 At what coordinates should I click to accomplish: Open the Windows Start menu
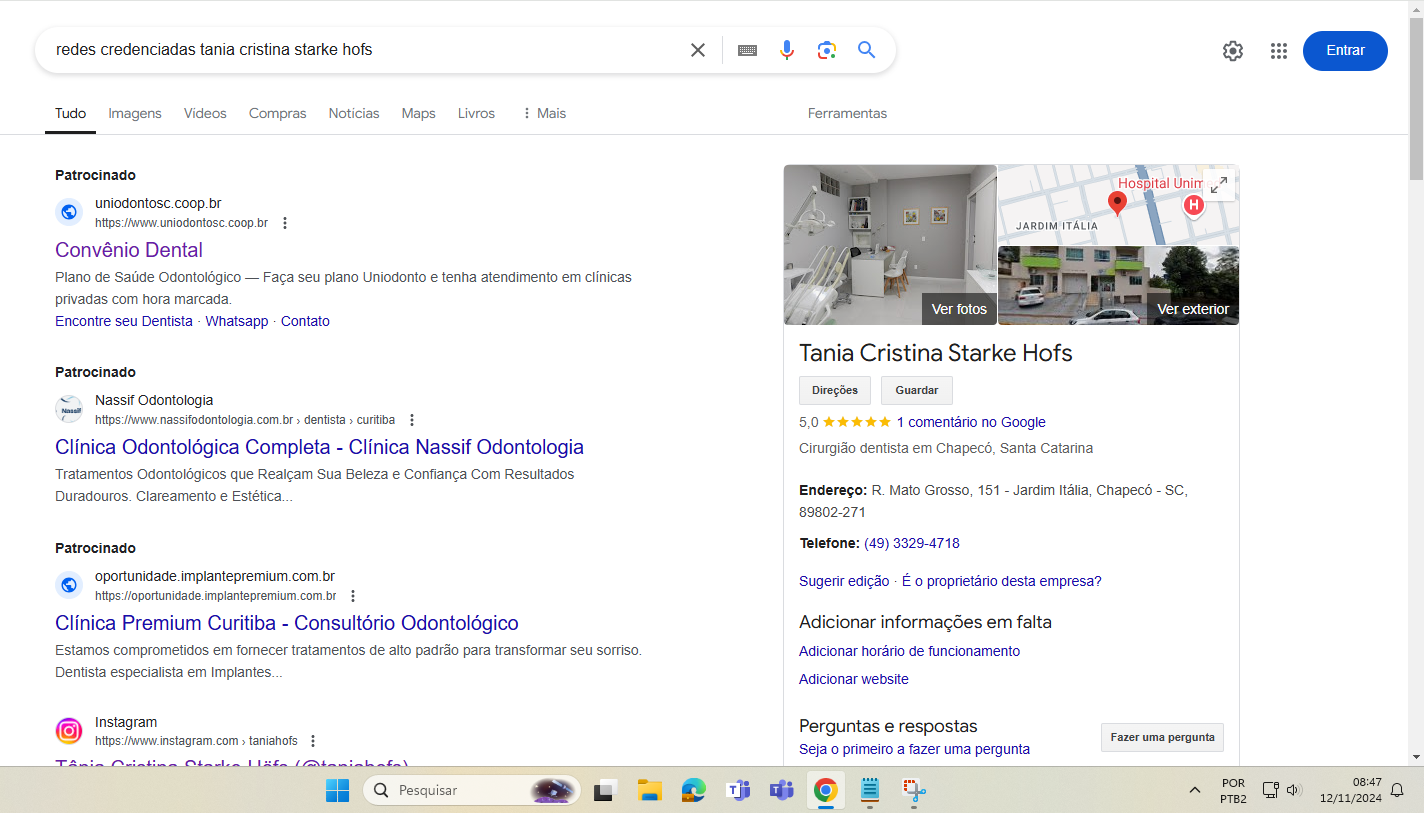pos(338,790)
